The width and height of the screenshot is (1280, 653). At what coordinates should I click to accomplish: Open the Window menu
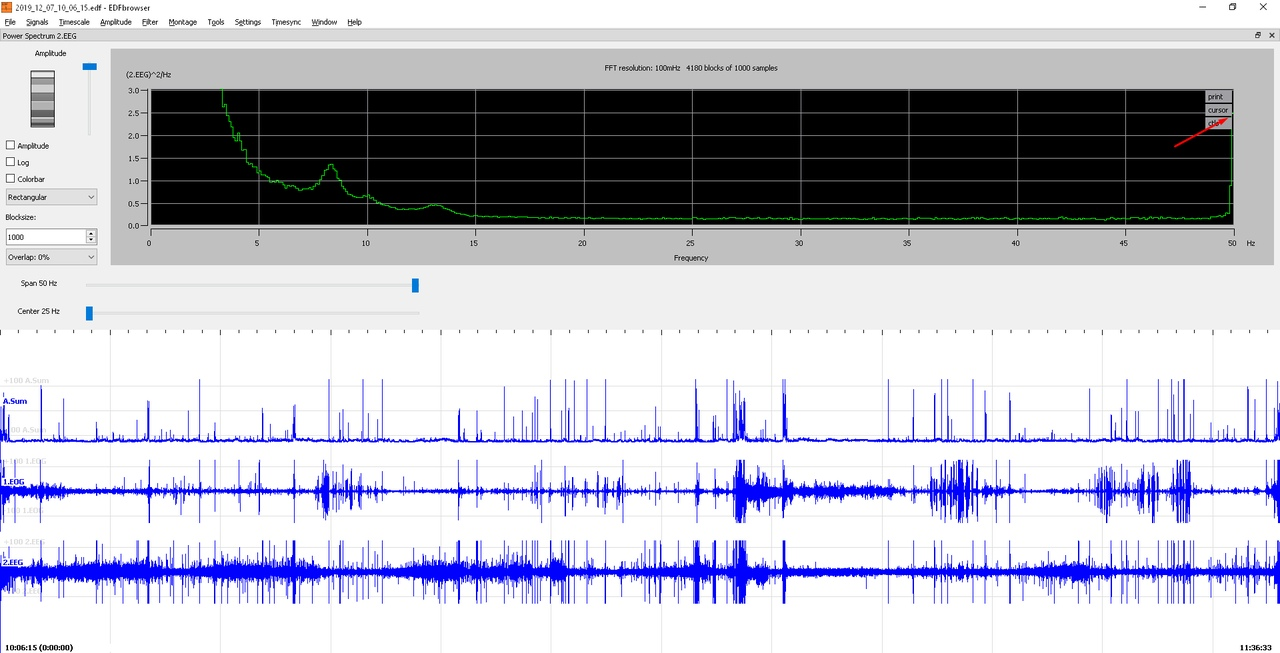324,22
